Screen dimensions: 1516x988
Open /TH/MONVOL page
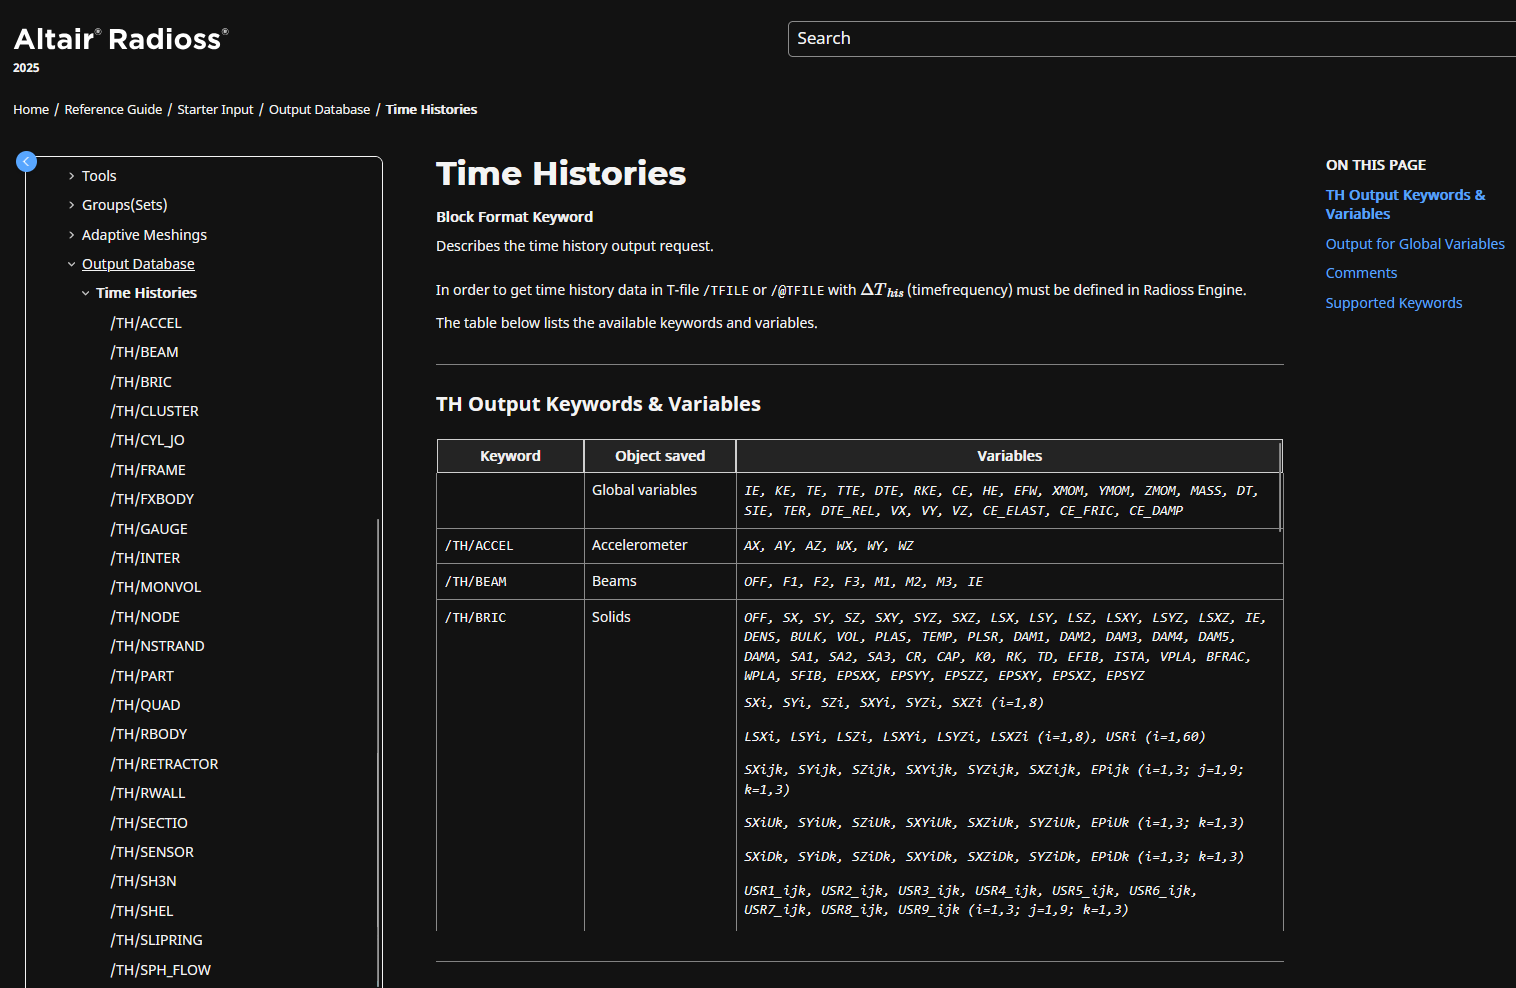coord(155,587)
